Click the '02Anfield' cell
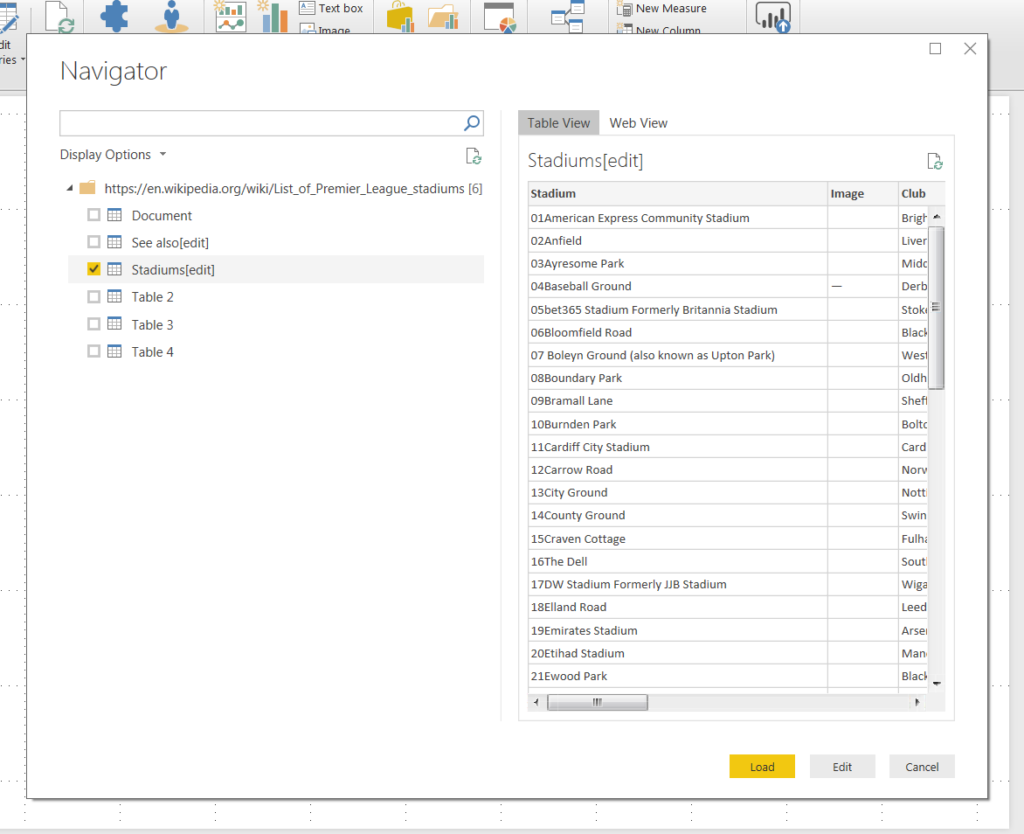1024x834 pixels. pyautogui.click(x=678, y=241)
